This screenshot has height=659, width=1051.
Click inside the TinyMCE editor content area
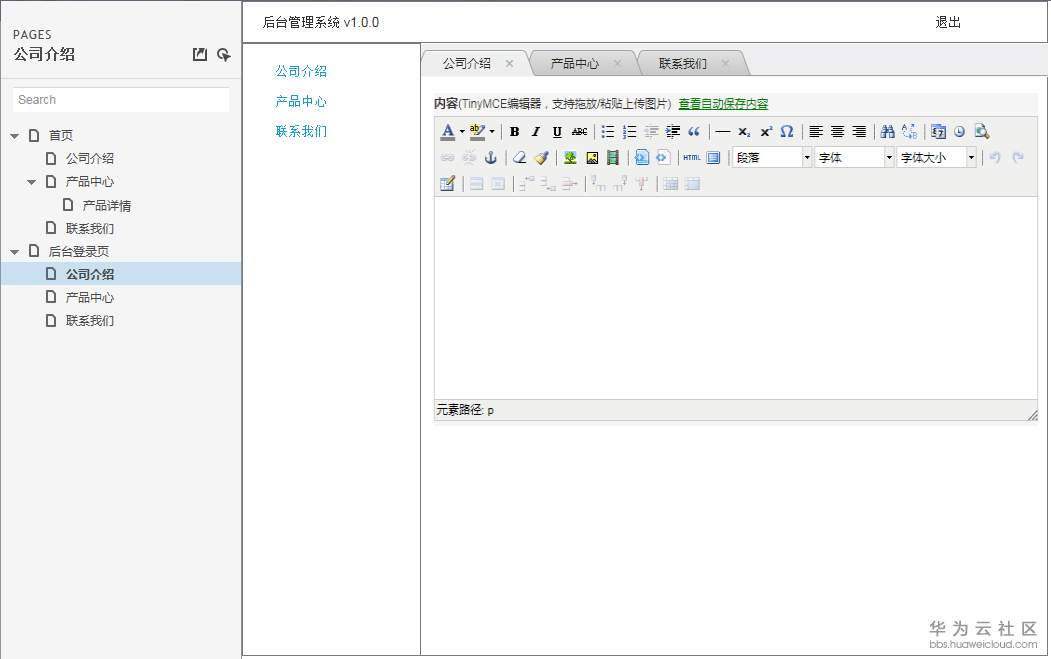(x=735, y=298)
